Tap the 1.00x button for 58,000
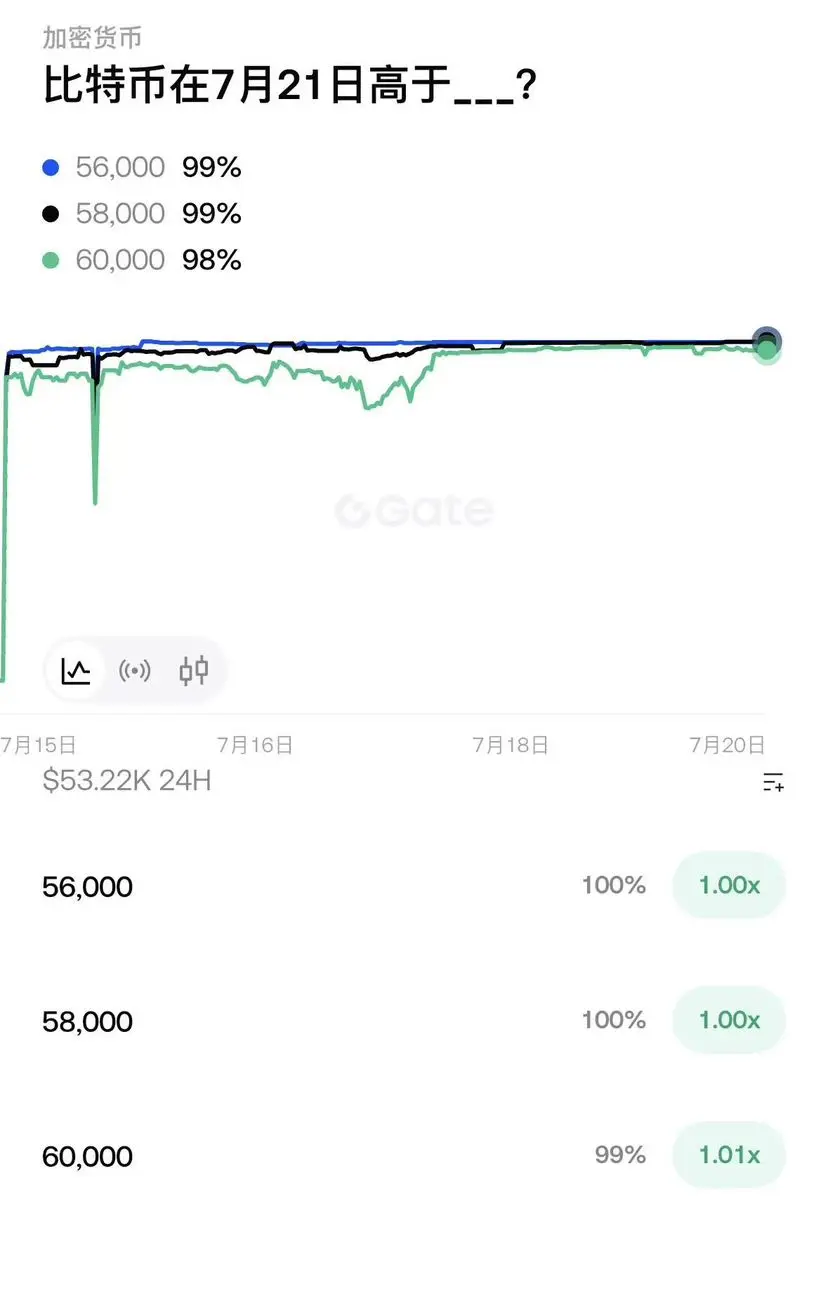The width and height of the screenshot is (828, 1303). [x=729, y=1020]
